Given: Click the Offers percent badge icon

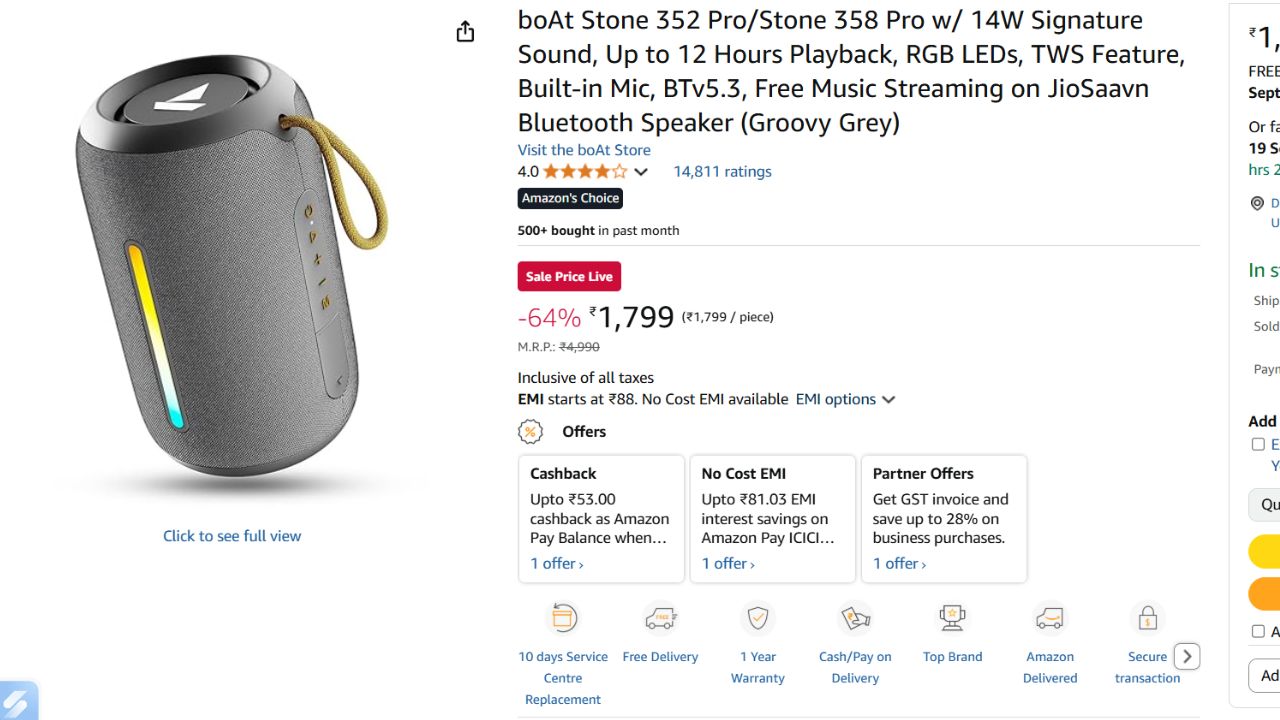Looking at the screenshot, I should click(530, 432).
